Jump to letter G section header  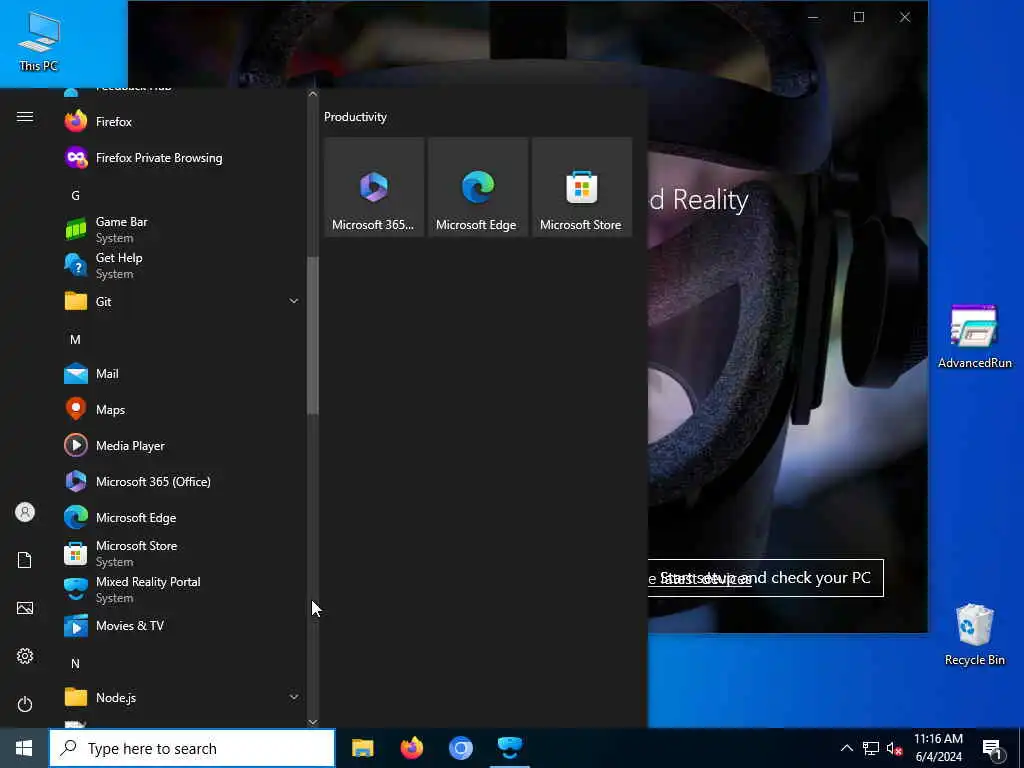pos(75,195)
